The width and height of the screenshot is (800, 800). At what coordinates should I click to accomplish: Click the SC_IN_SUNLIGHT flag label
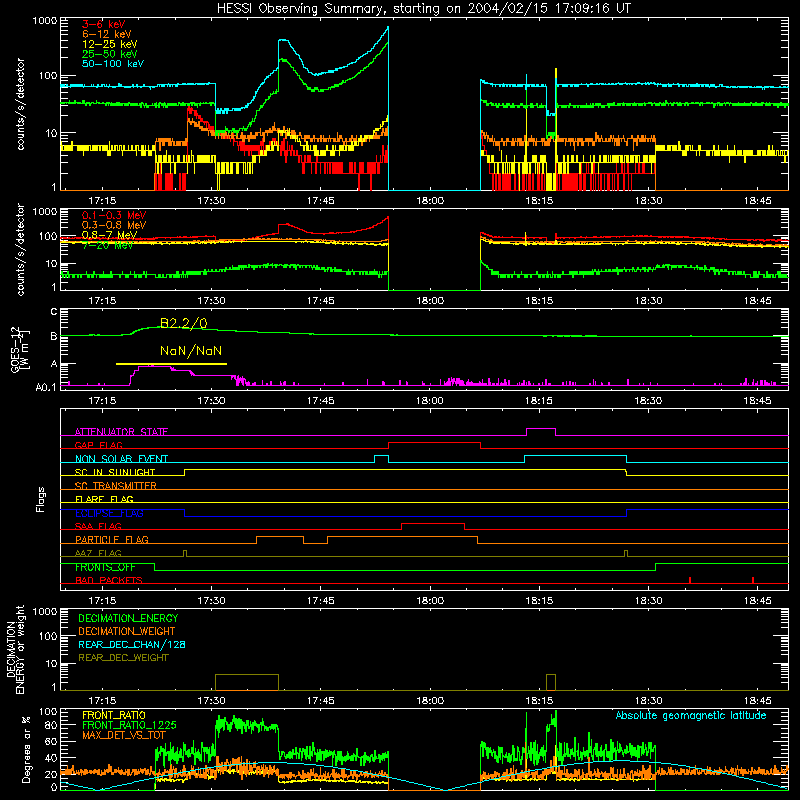coord(115,472)
